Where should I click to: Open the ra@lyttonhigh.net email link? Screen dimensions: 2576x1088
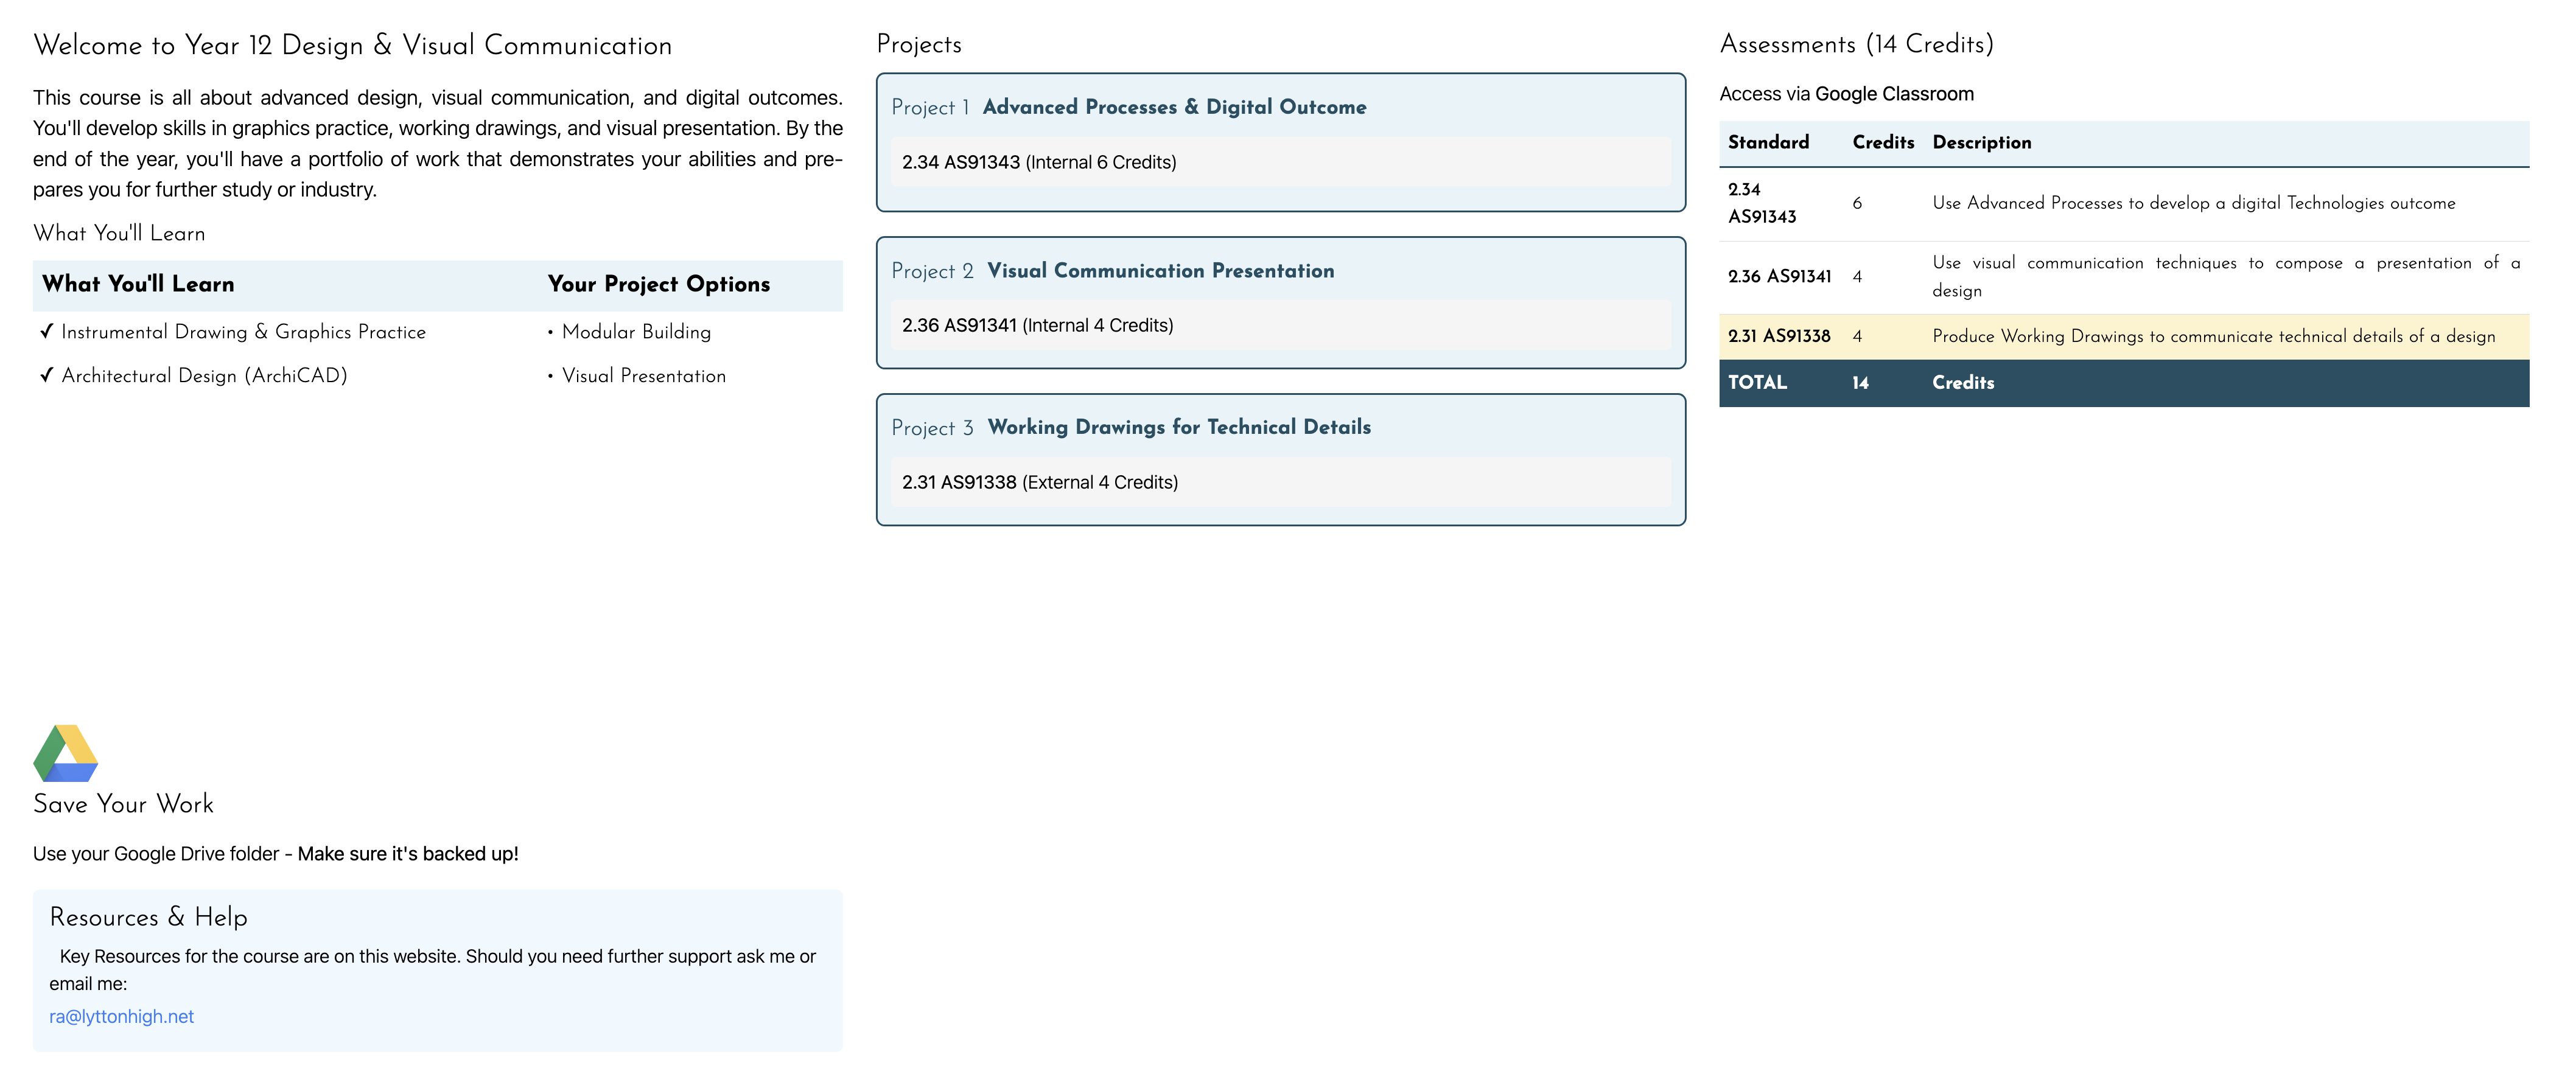121,1016
